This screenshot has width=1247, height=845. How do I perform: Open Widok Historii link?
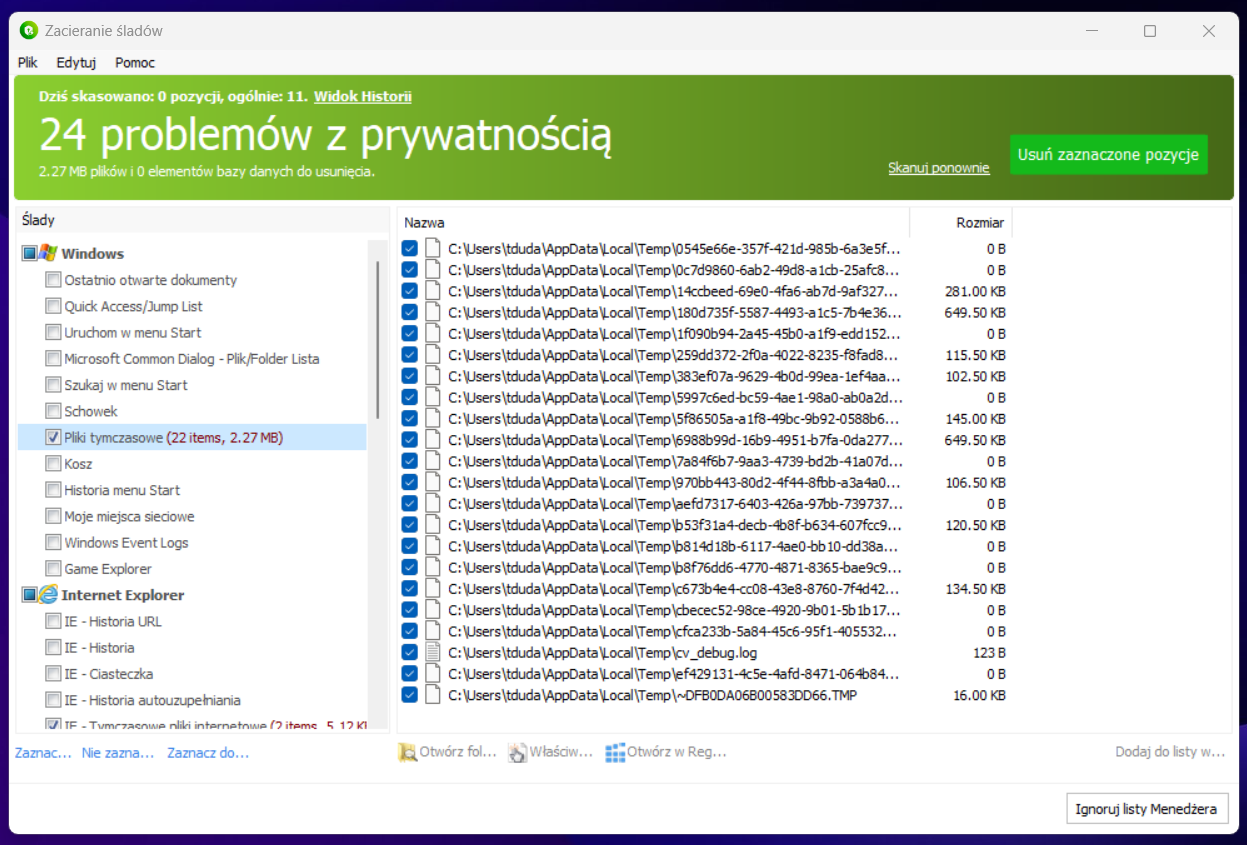(364, 95)
